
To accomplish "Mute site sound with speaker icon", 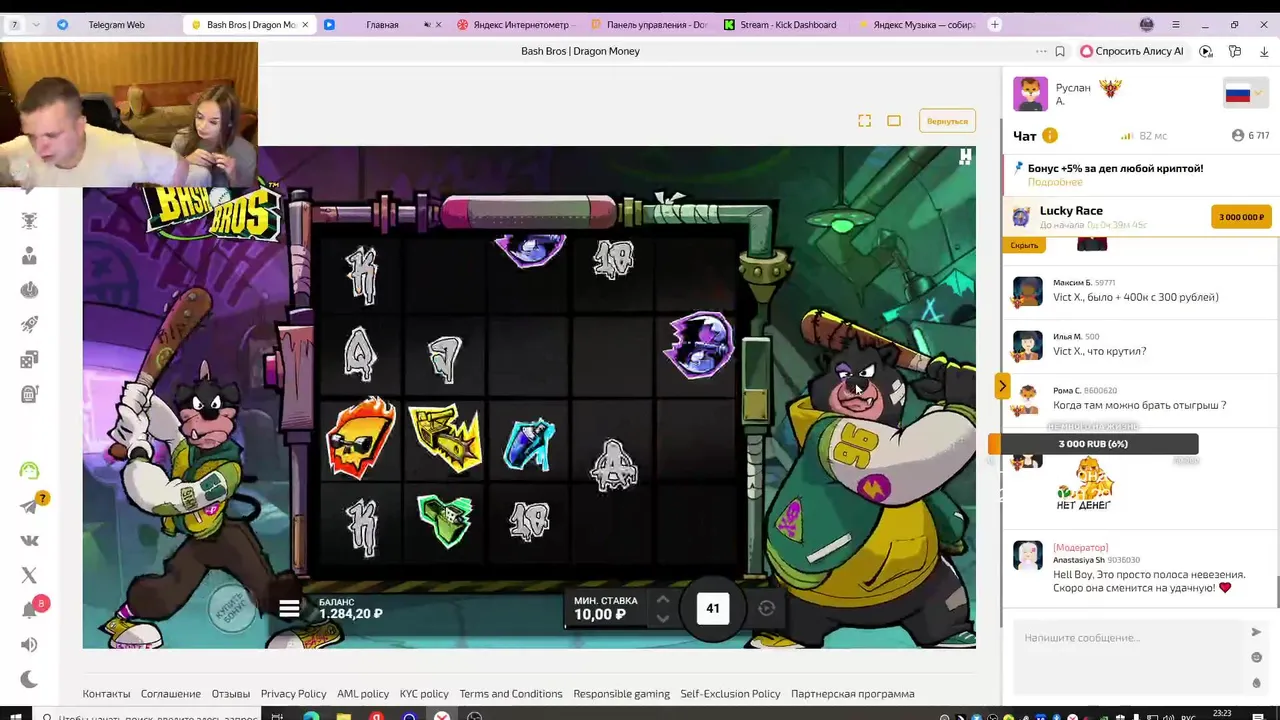I will [x=29, y=645].
